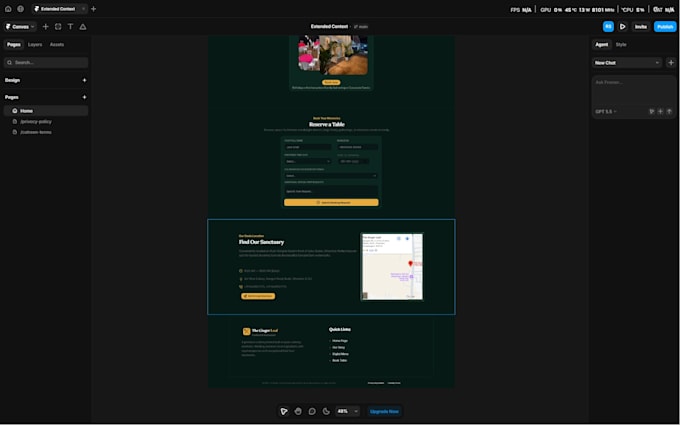Image resolution: width=680 pixels, height=425 pixels.
Task: Click the map embed on canvas
Action: coord(392,266)
